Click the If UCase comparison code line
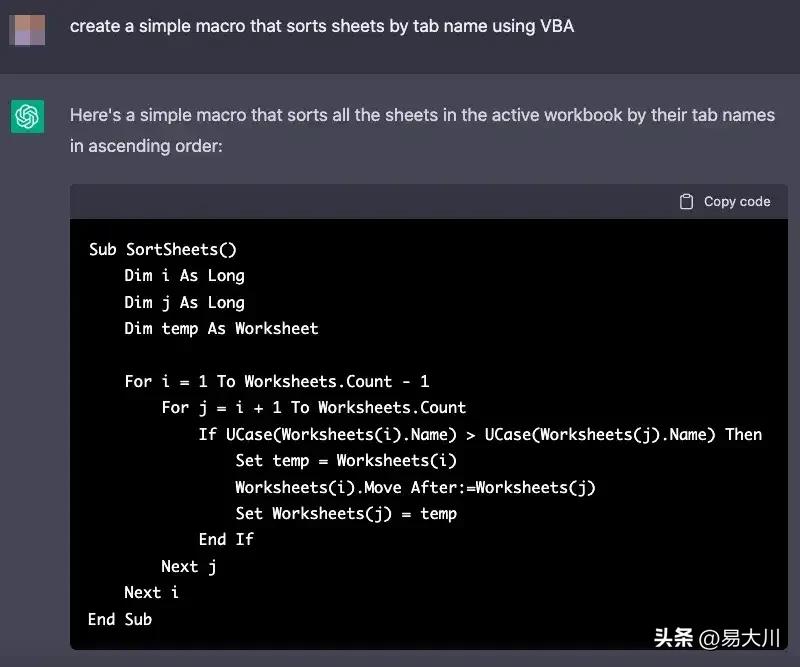This screenshot has width=800, height=667. [480, 434]
